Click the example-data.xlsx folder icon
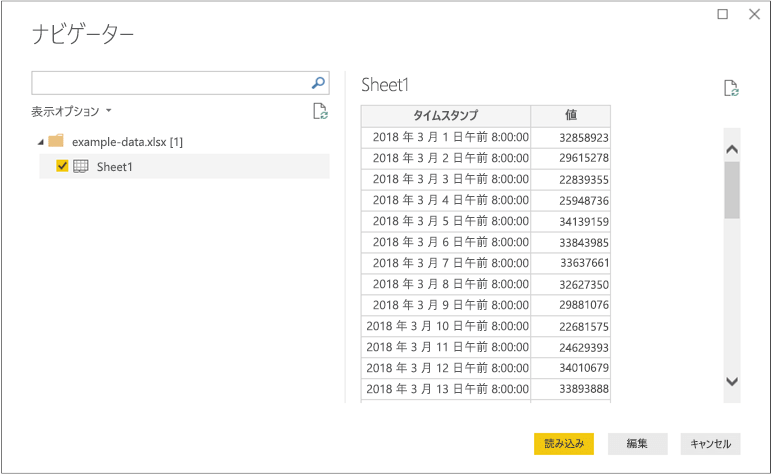This screenshot has width=772, height=474. (56, 141)
